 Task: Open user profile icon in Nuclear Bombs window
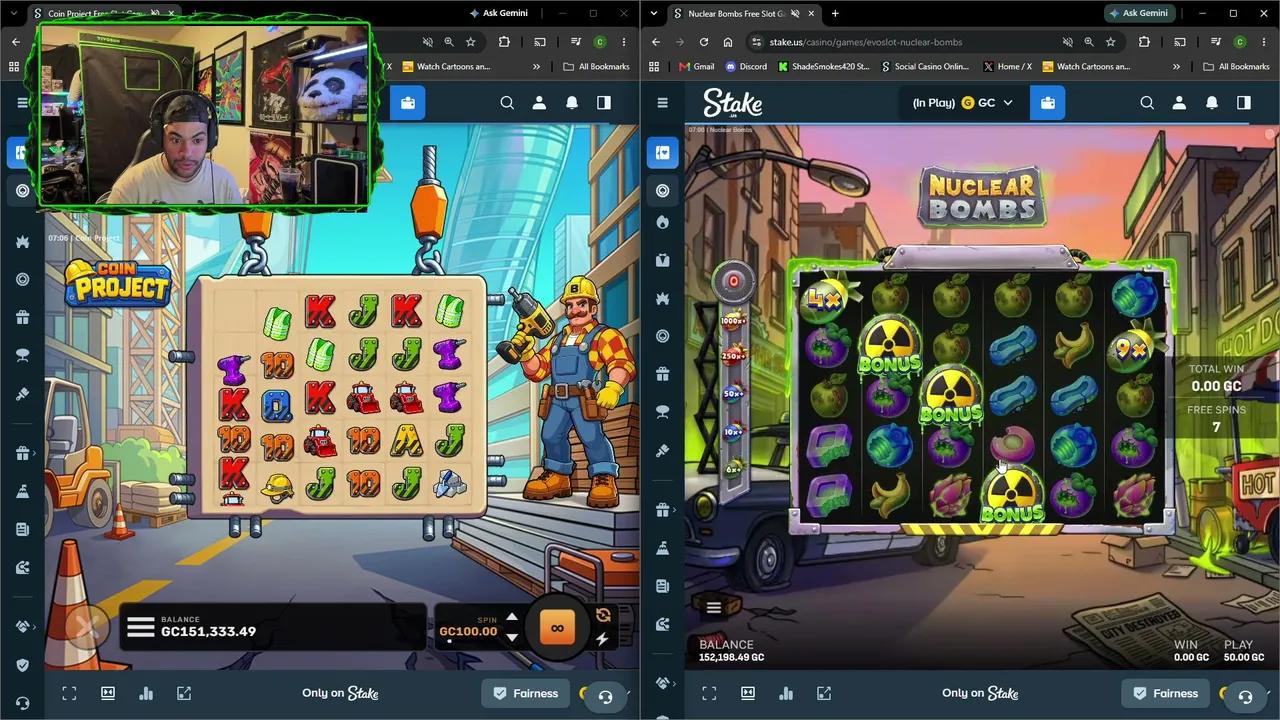(x=1179, y=103)
